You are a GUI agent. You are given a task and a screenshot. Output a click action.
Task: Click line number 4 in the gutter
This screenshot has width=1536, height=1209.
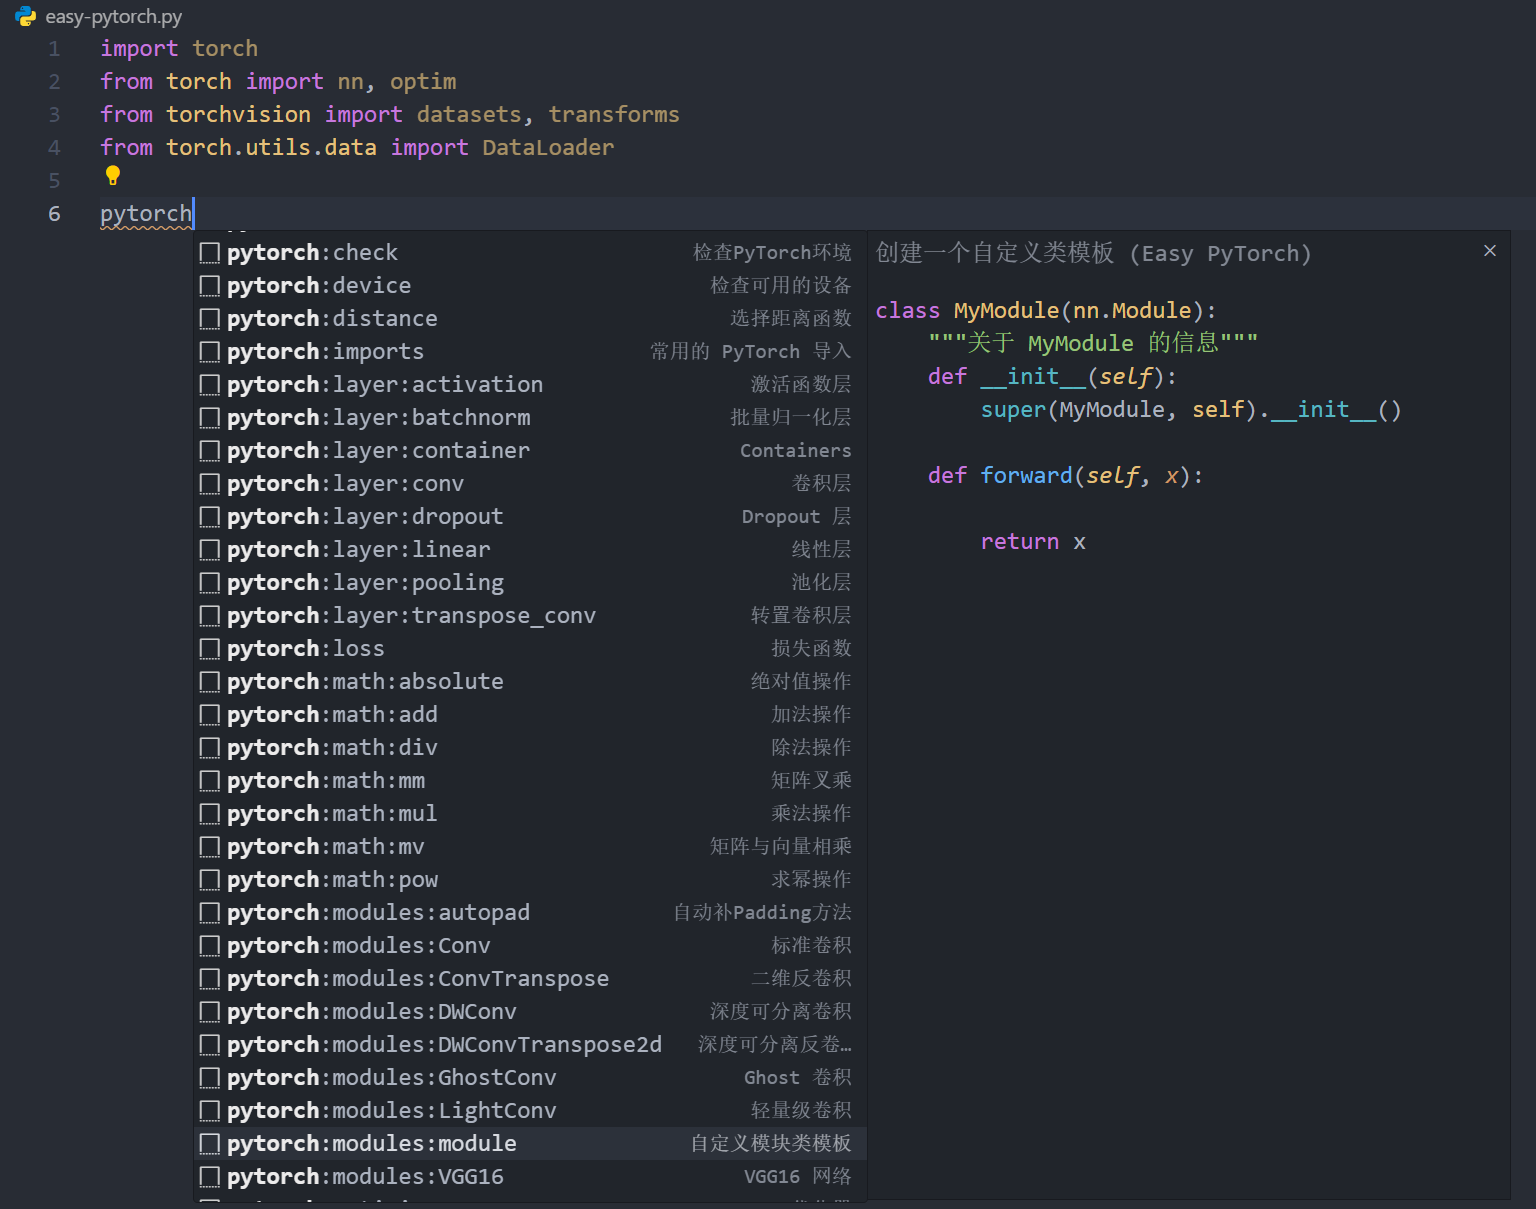[x=54, y=148]
